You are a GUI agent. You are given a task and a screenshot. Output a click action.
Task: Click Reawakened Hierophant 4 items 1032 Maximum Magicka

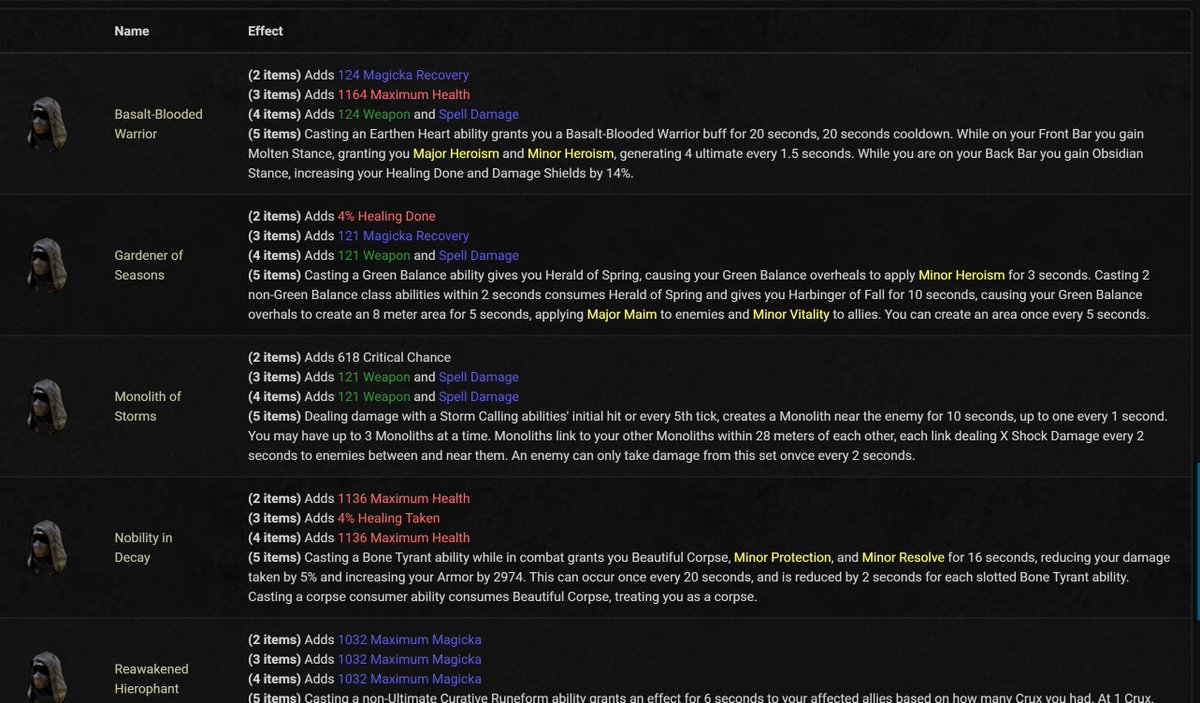click(410, 679)
